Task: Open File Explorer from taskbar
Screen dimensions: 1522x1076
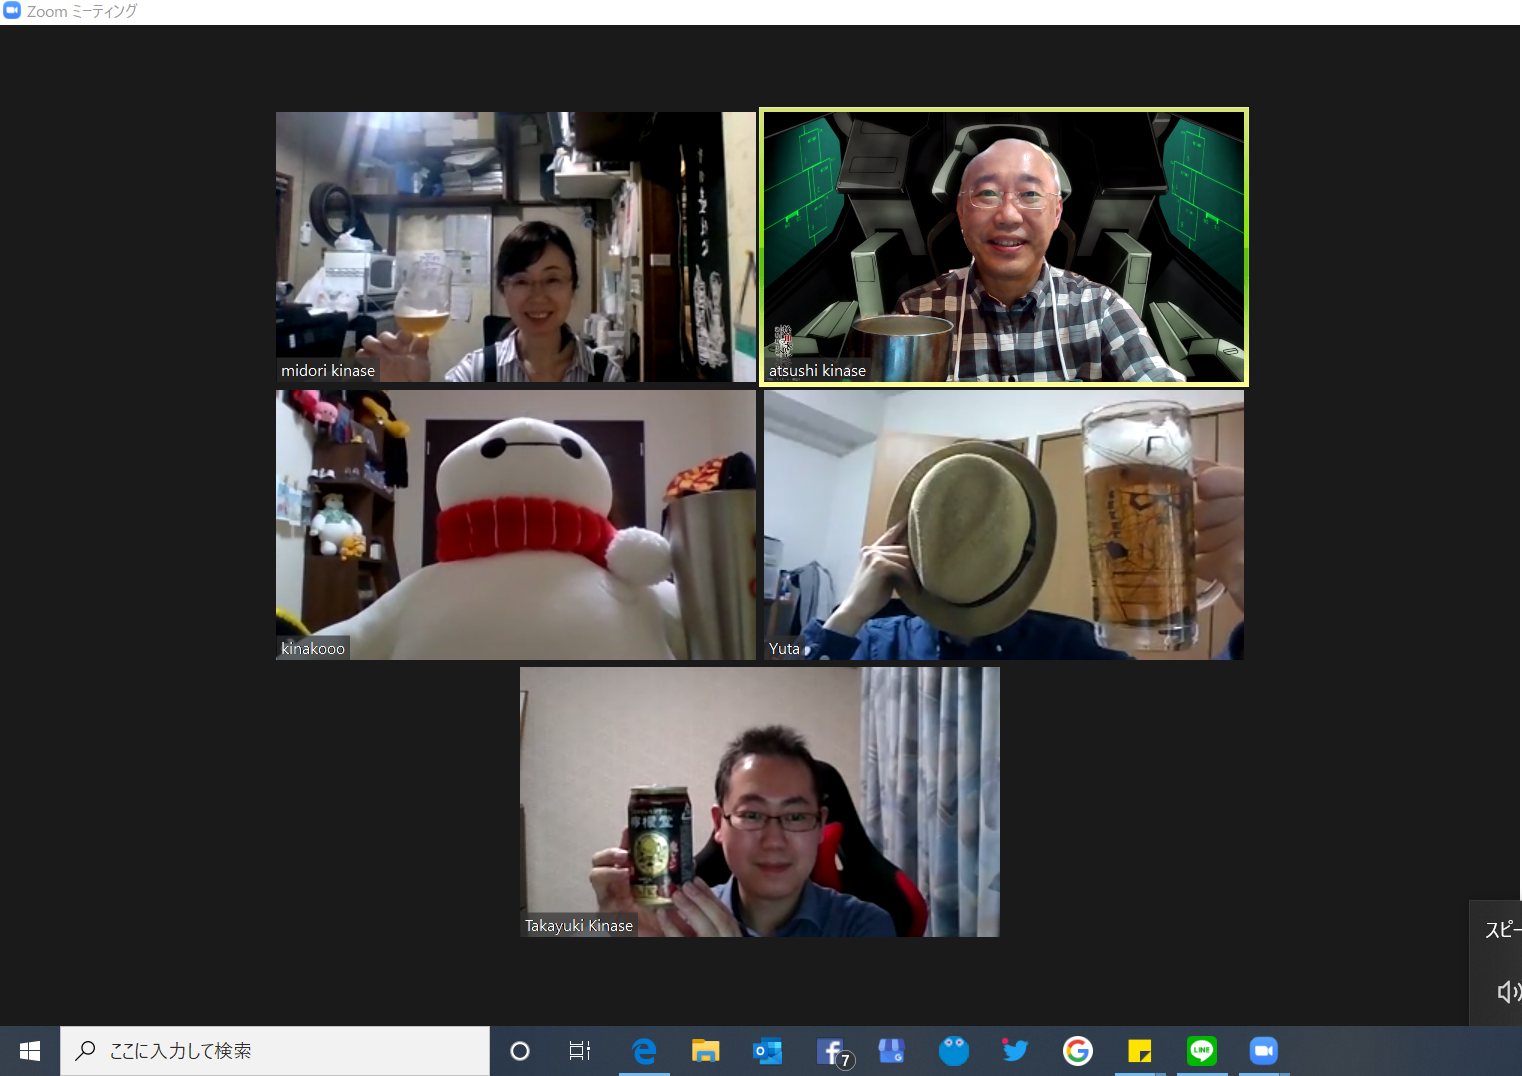Action: click(x=706, y=1051)
